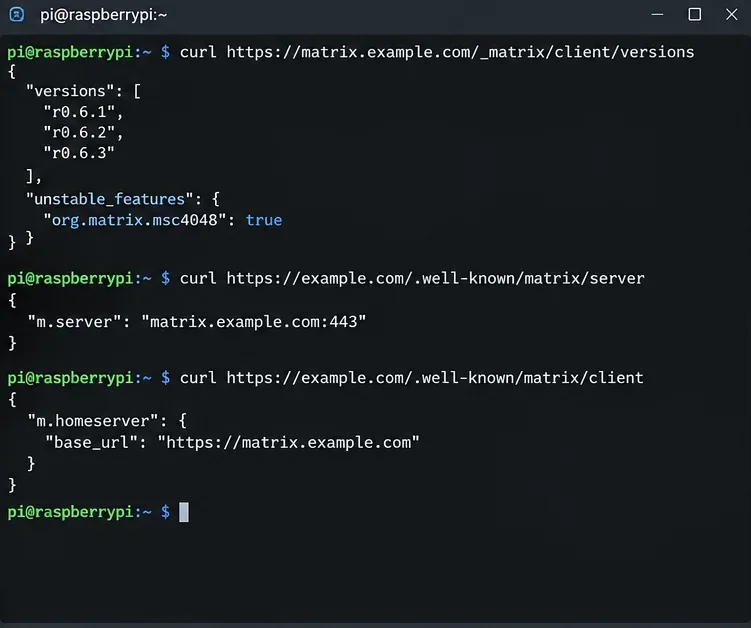Click the window title pi@raspberrypi:~

103,15
